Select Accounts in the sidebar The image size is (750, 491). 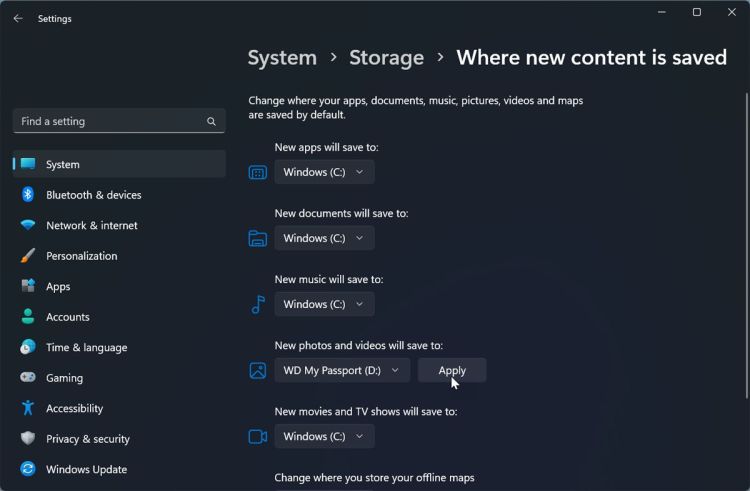(67, 317)
